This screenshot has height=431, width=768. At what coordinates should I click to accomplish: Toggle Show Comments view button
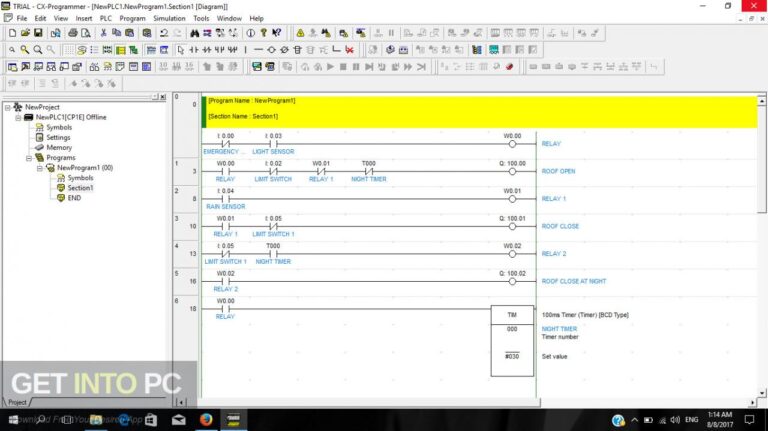pos(81,49)
